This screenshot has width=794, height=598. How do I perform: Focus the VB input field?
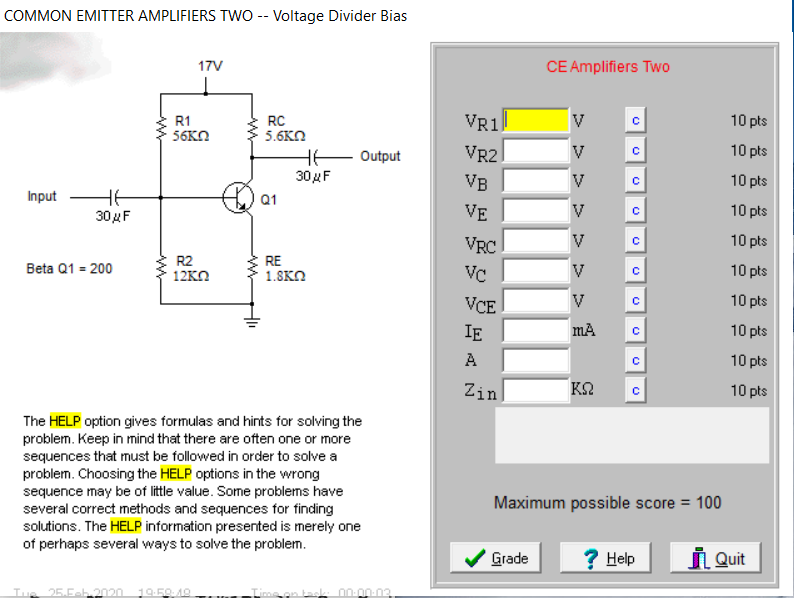(x=536, y=180)
